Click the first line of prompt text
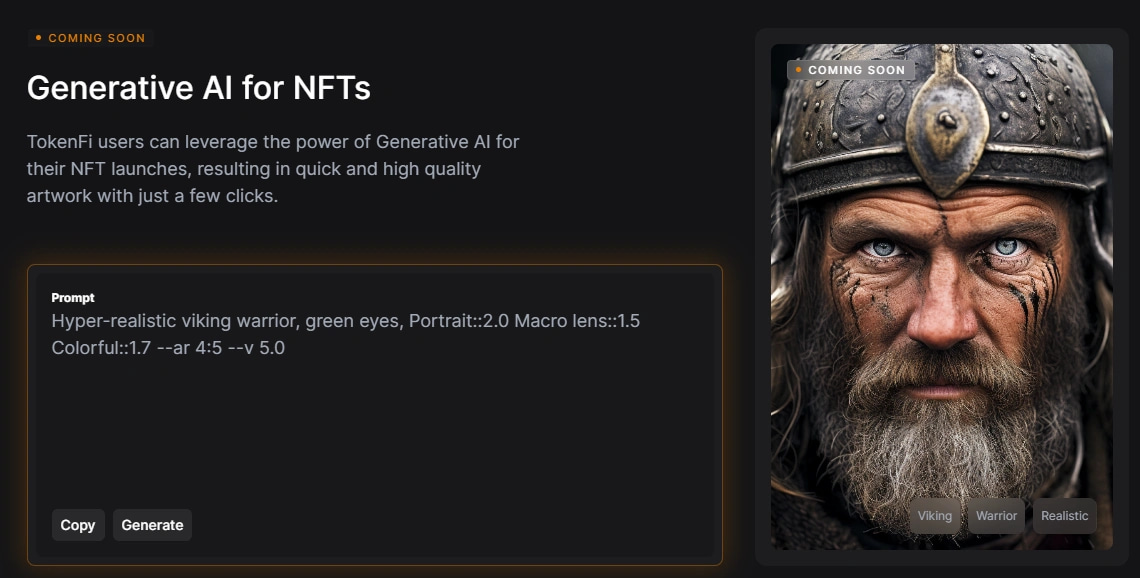 click(345, 321)
